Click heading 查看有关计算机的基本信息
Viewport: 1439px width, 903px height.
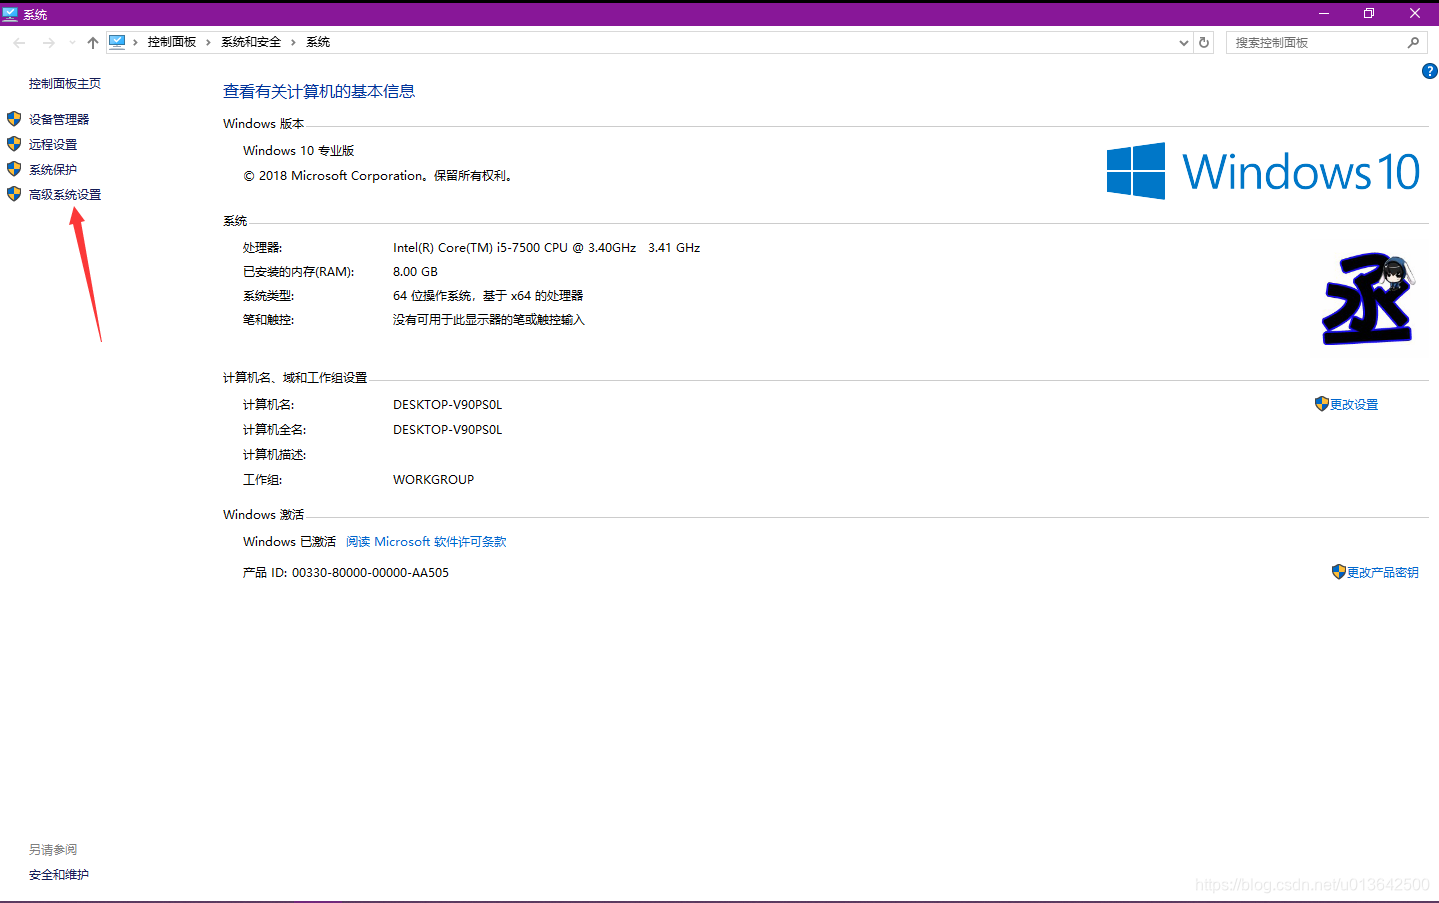pos(319,91)
